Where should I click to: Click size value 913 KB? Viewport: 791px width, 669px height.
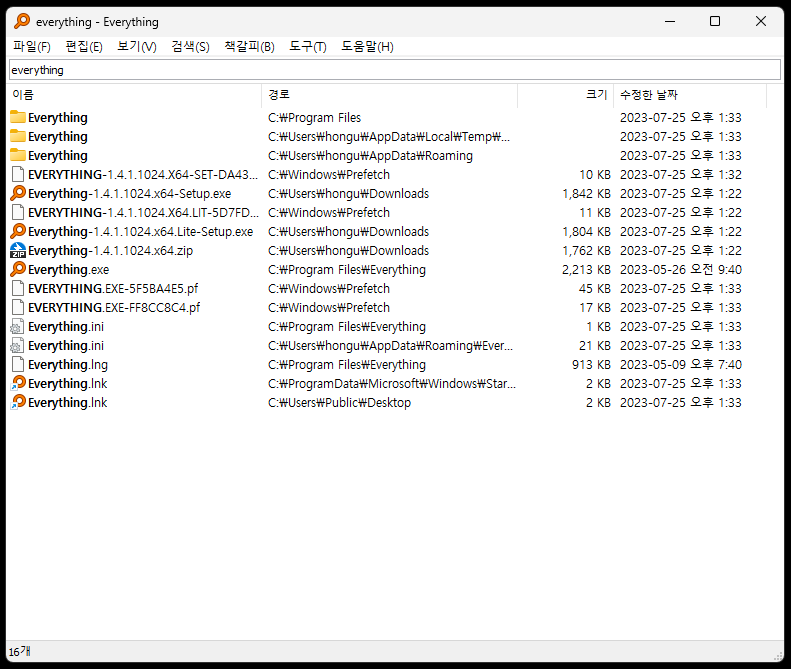591,365
